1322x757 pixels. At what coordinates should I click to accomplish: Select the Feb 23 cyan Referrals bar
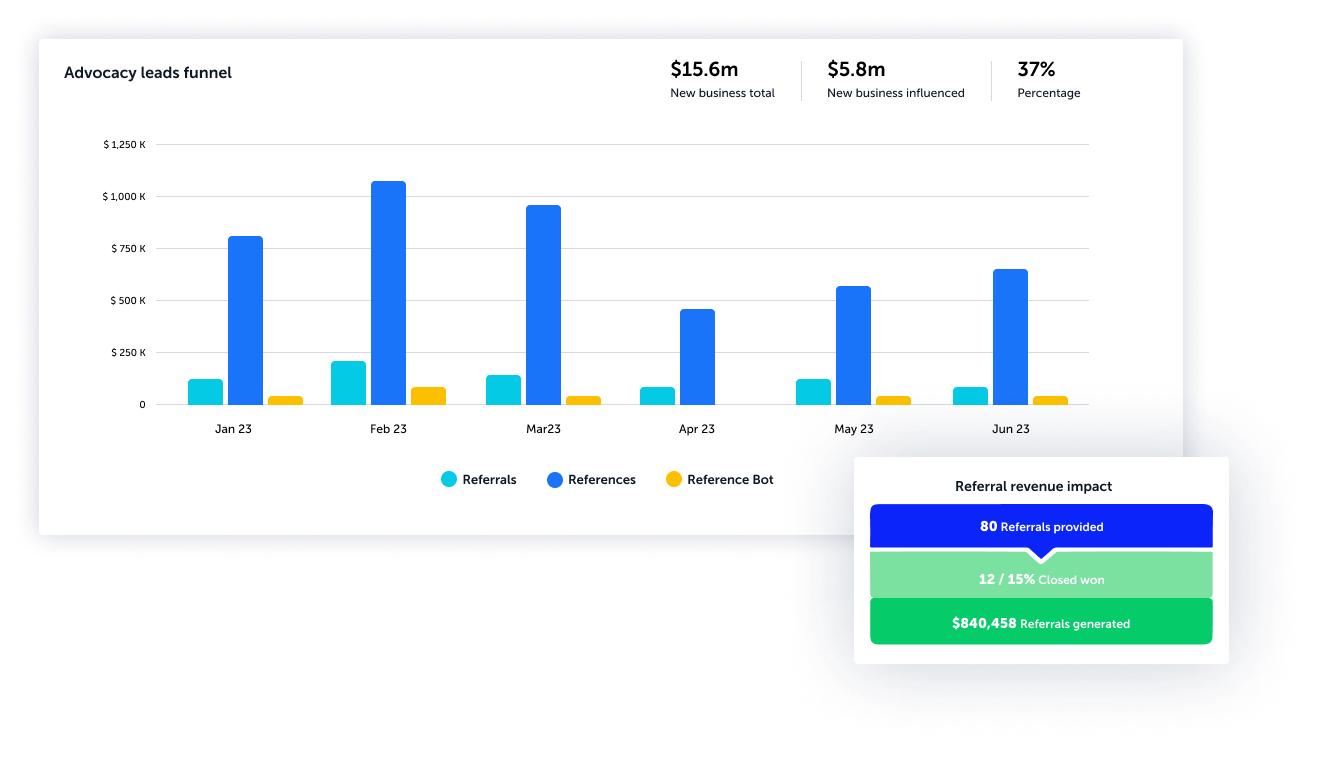pyautogui.click(x=348, y=383)
